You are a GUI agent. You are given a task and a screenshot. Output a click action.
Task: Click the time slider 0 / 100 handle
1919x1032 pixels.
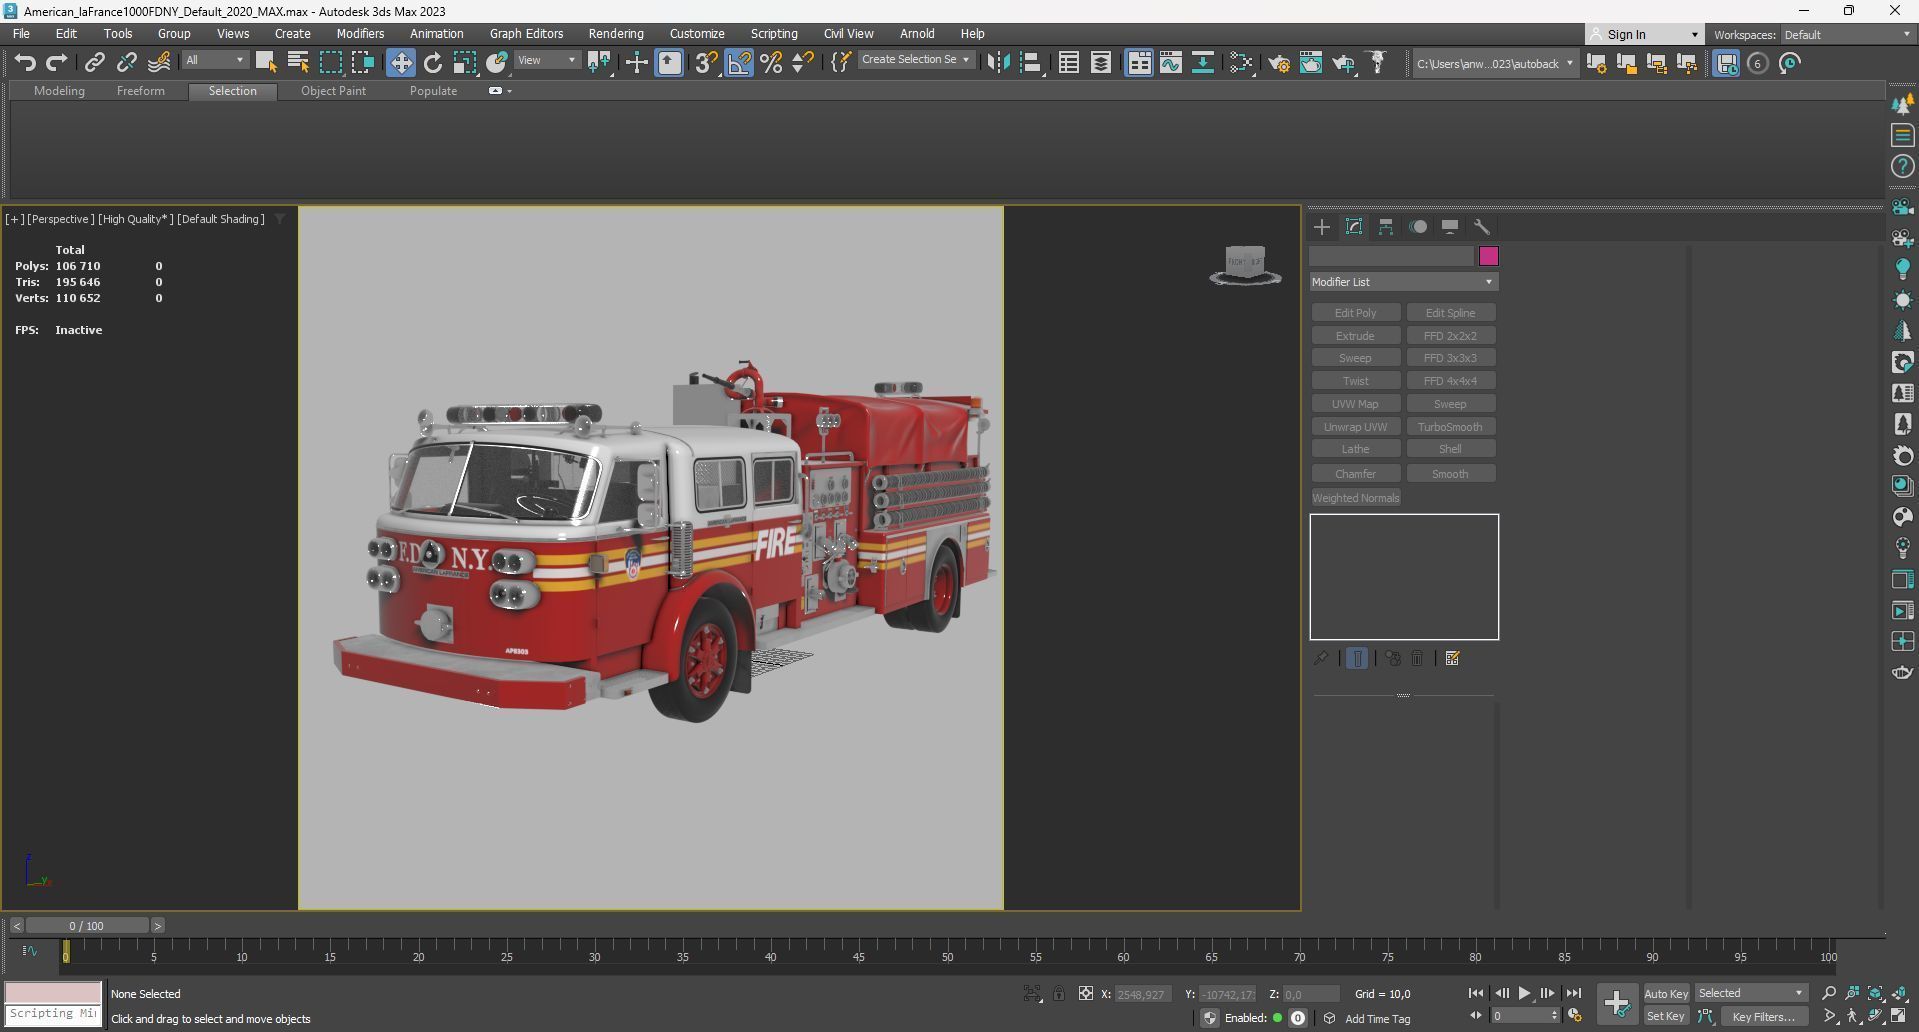[87, 926]
